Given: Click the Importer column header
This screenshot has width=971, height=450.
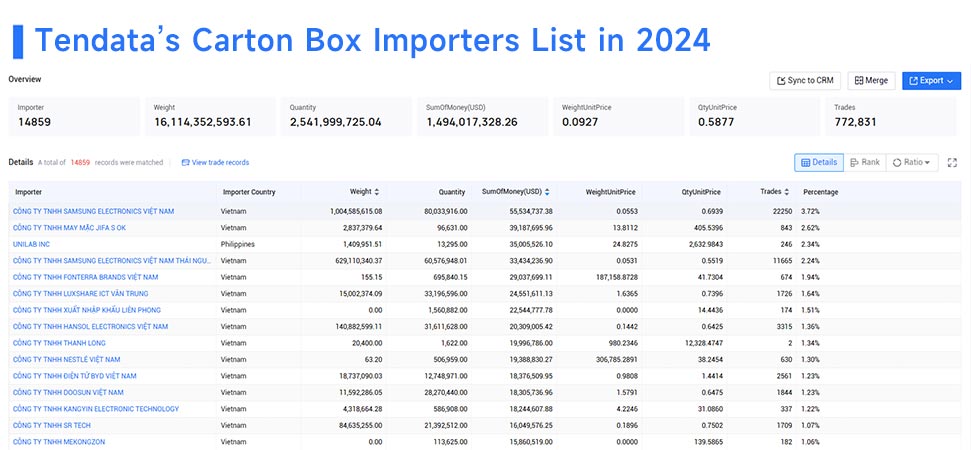Looking at the screenshot, I should [28, 192].
